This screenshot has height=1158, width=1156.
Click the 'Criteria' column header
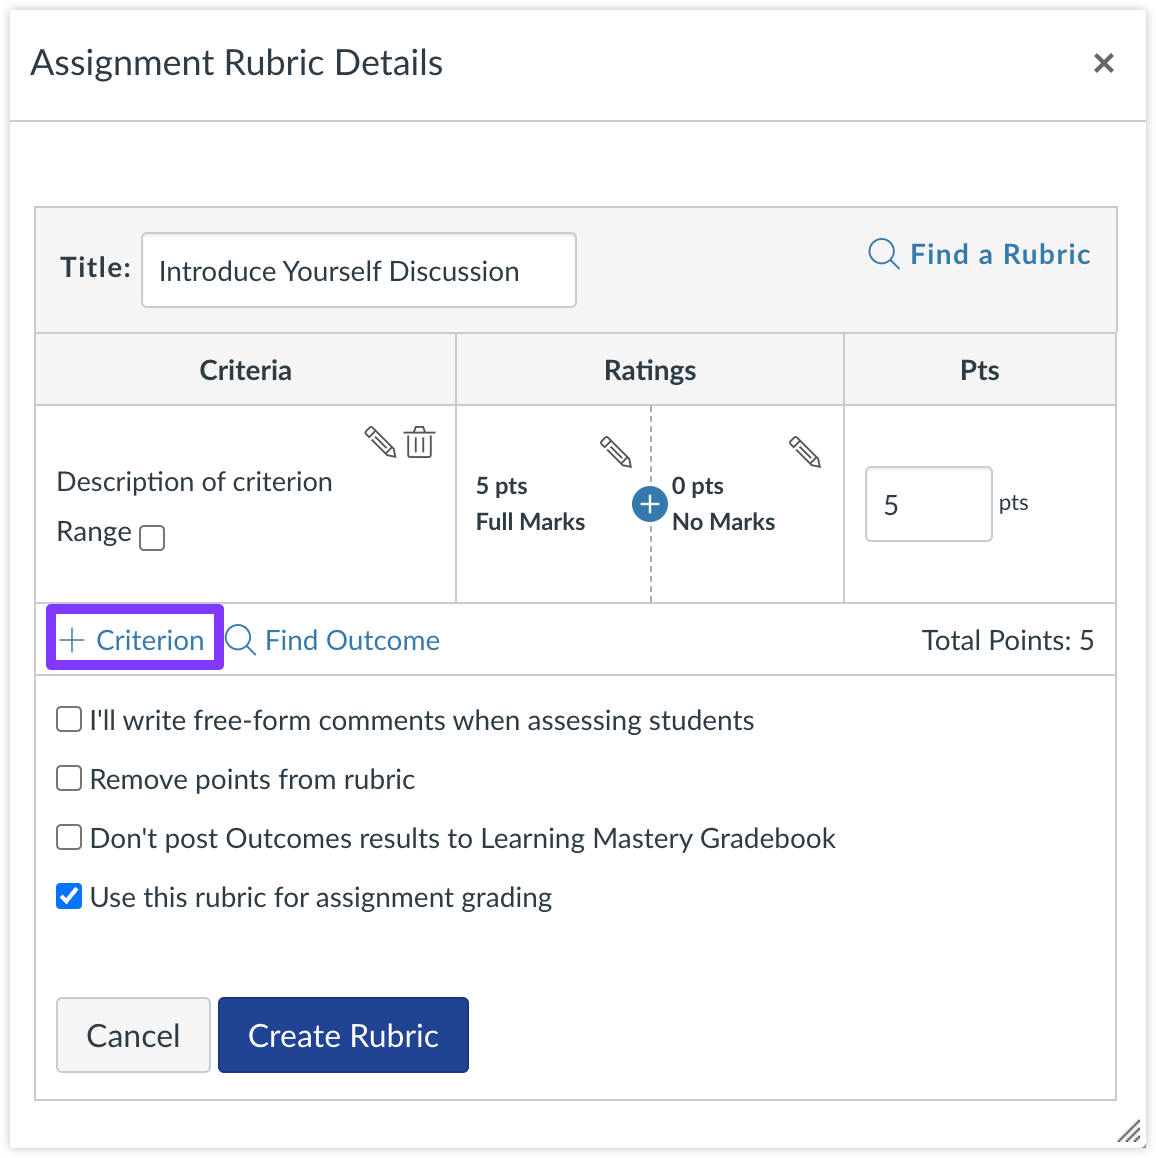(245, 370)
